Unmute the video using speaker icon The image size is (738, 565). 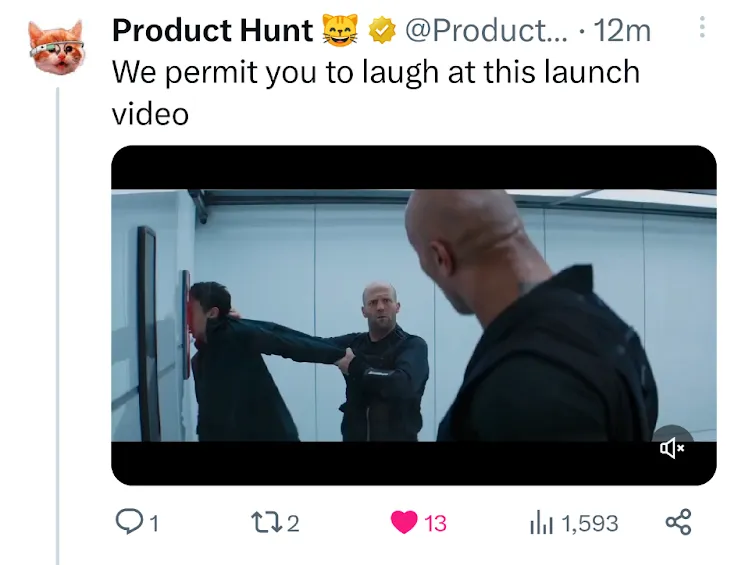[x=672, y=449]
